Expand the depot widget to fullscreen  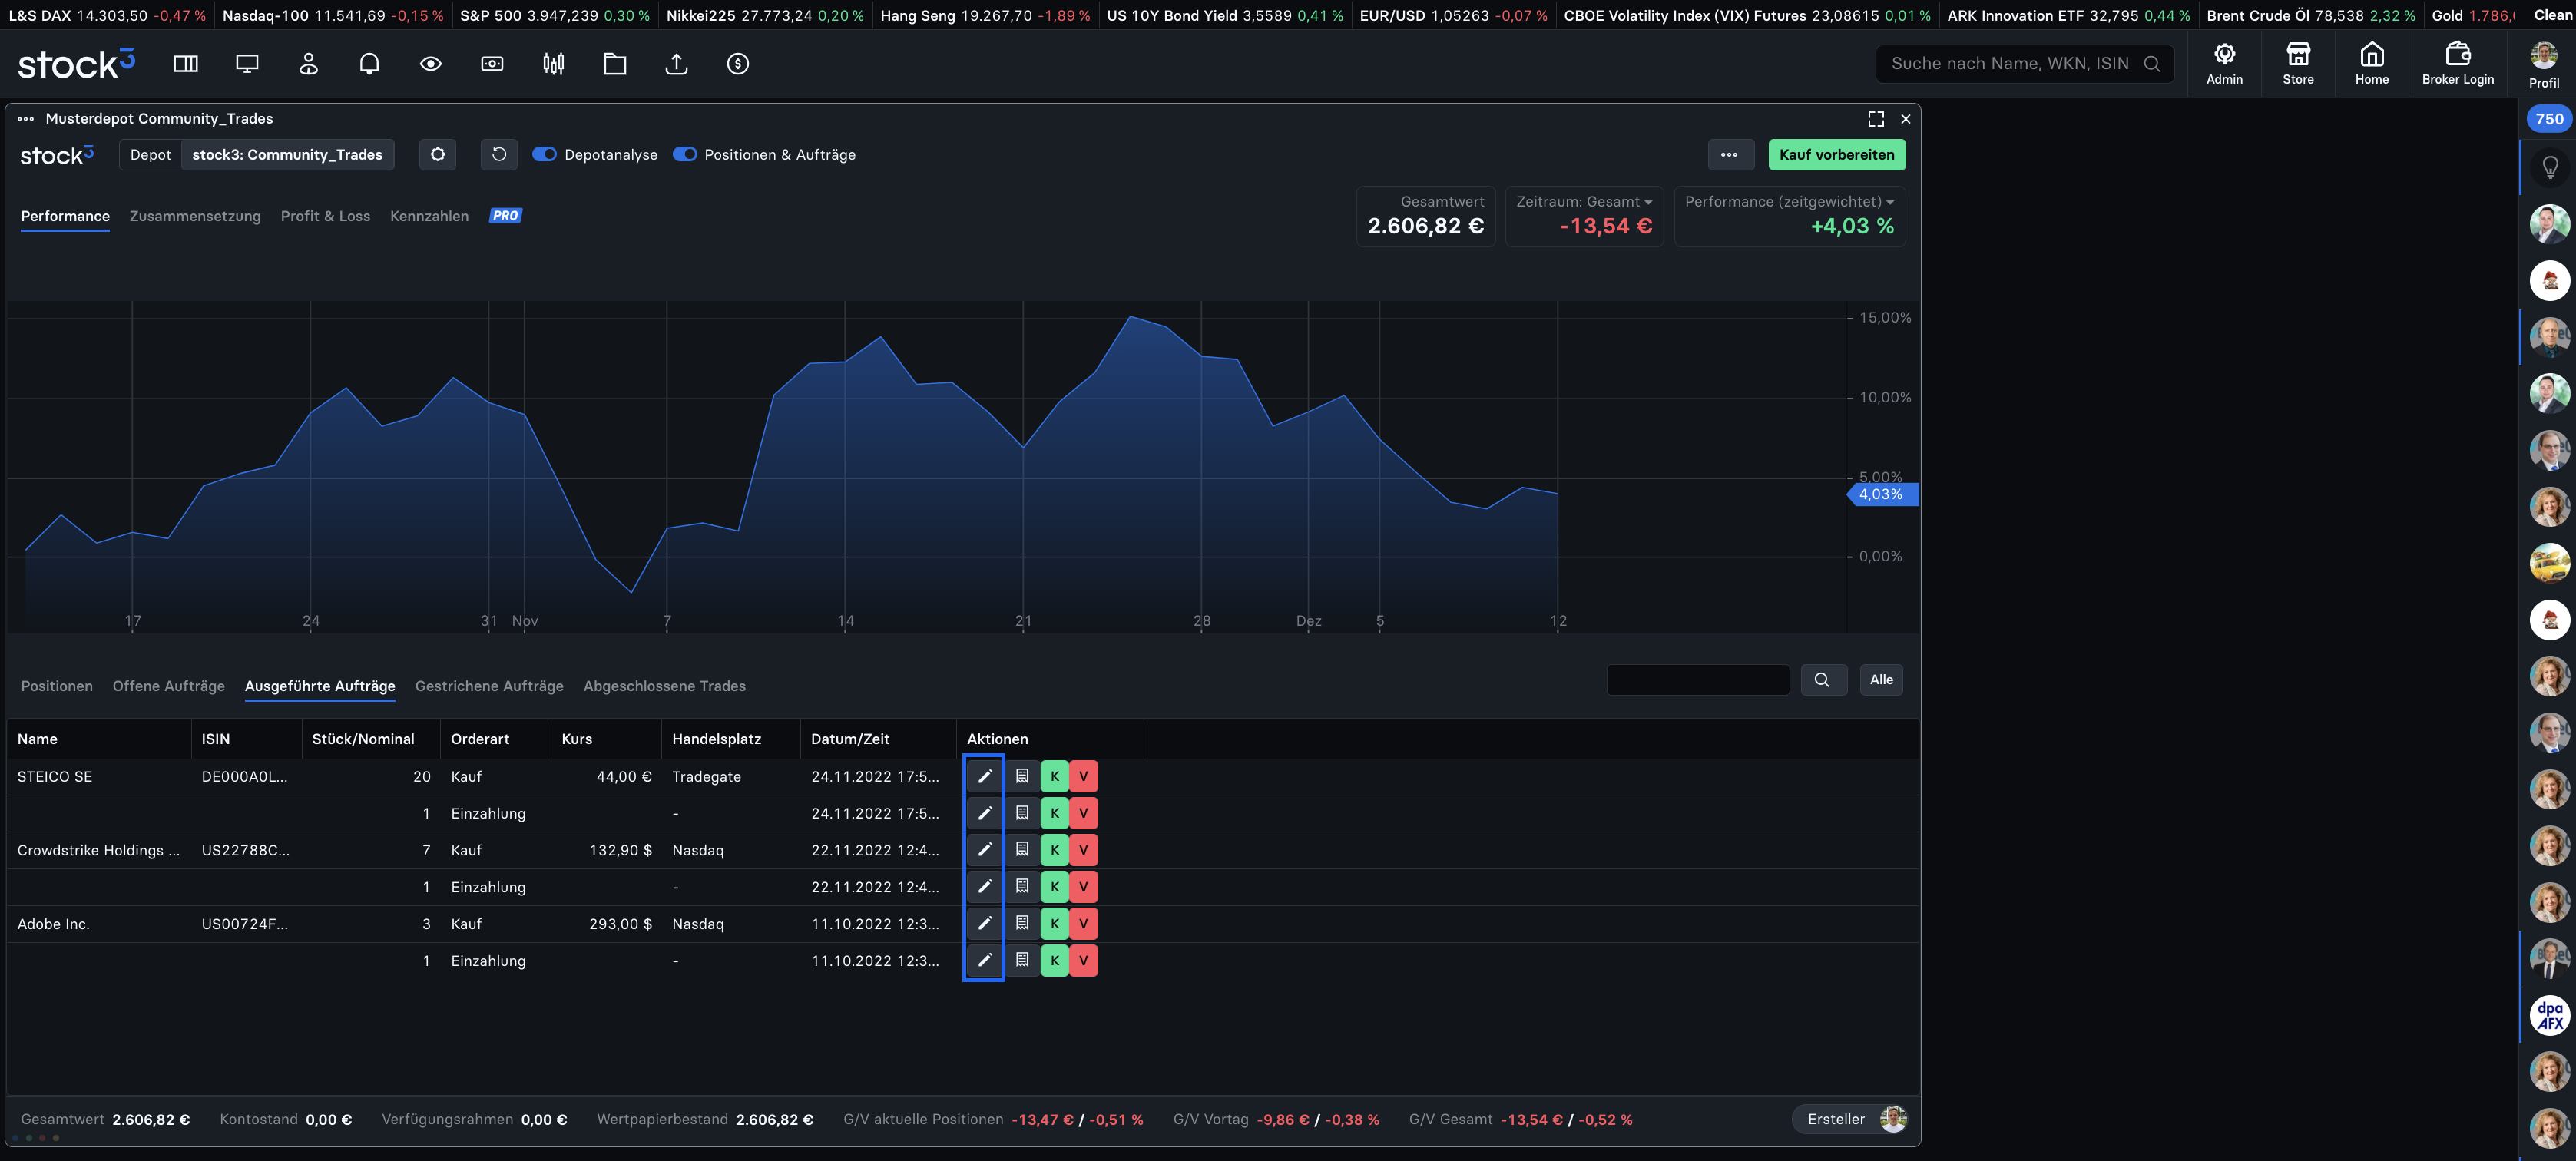1876,119
